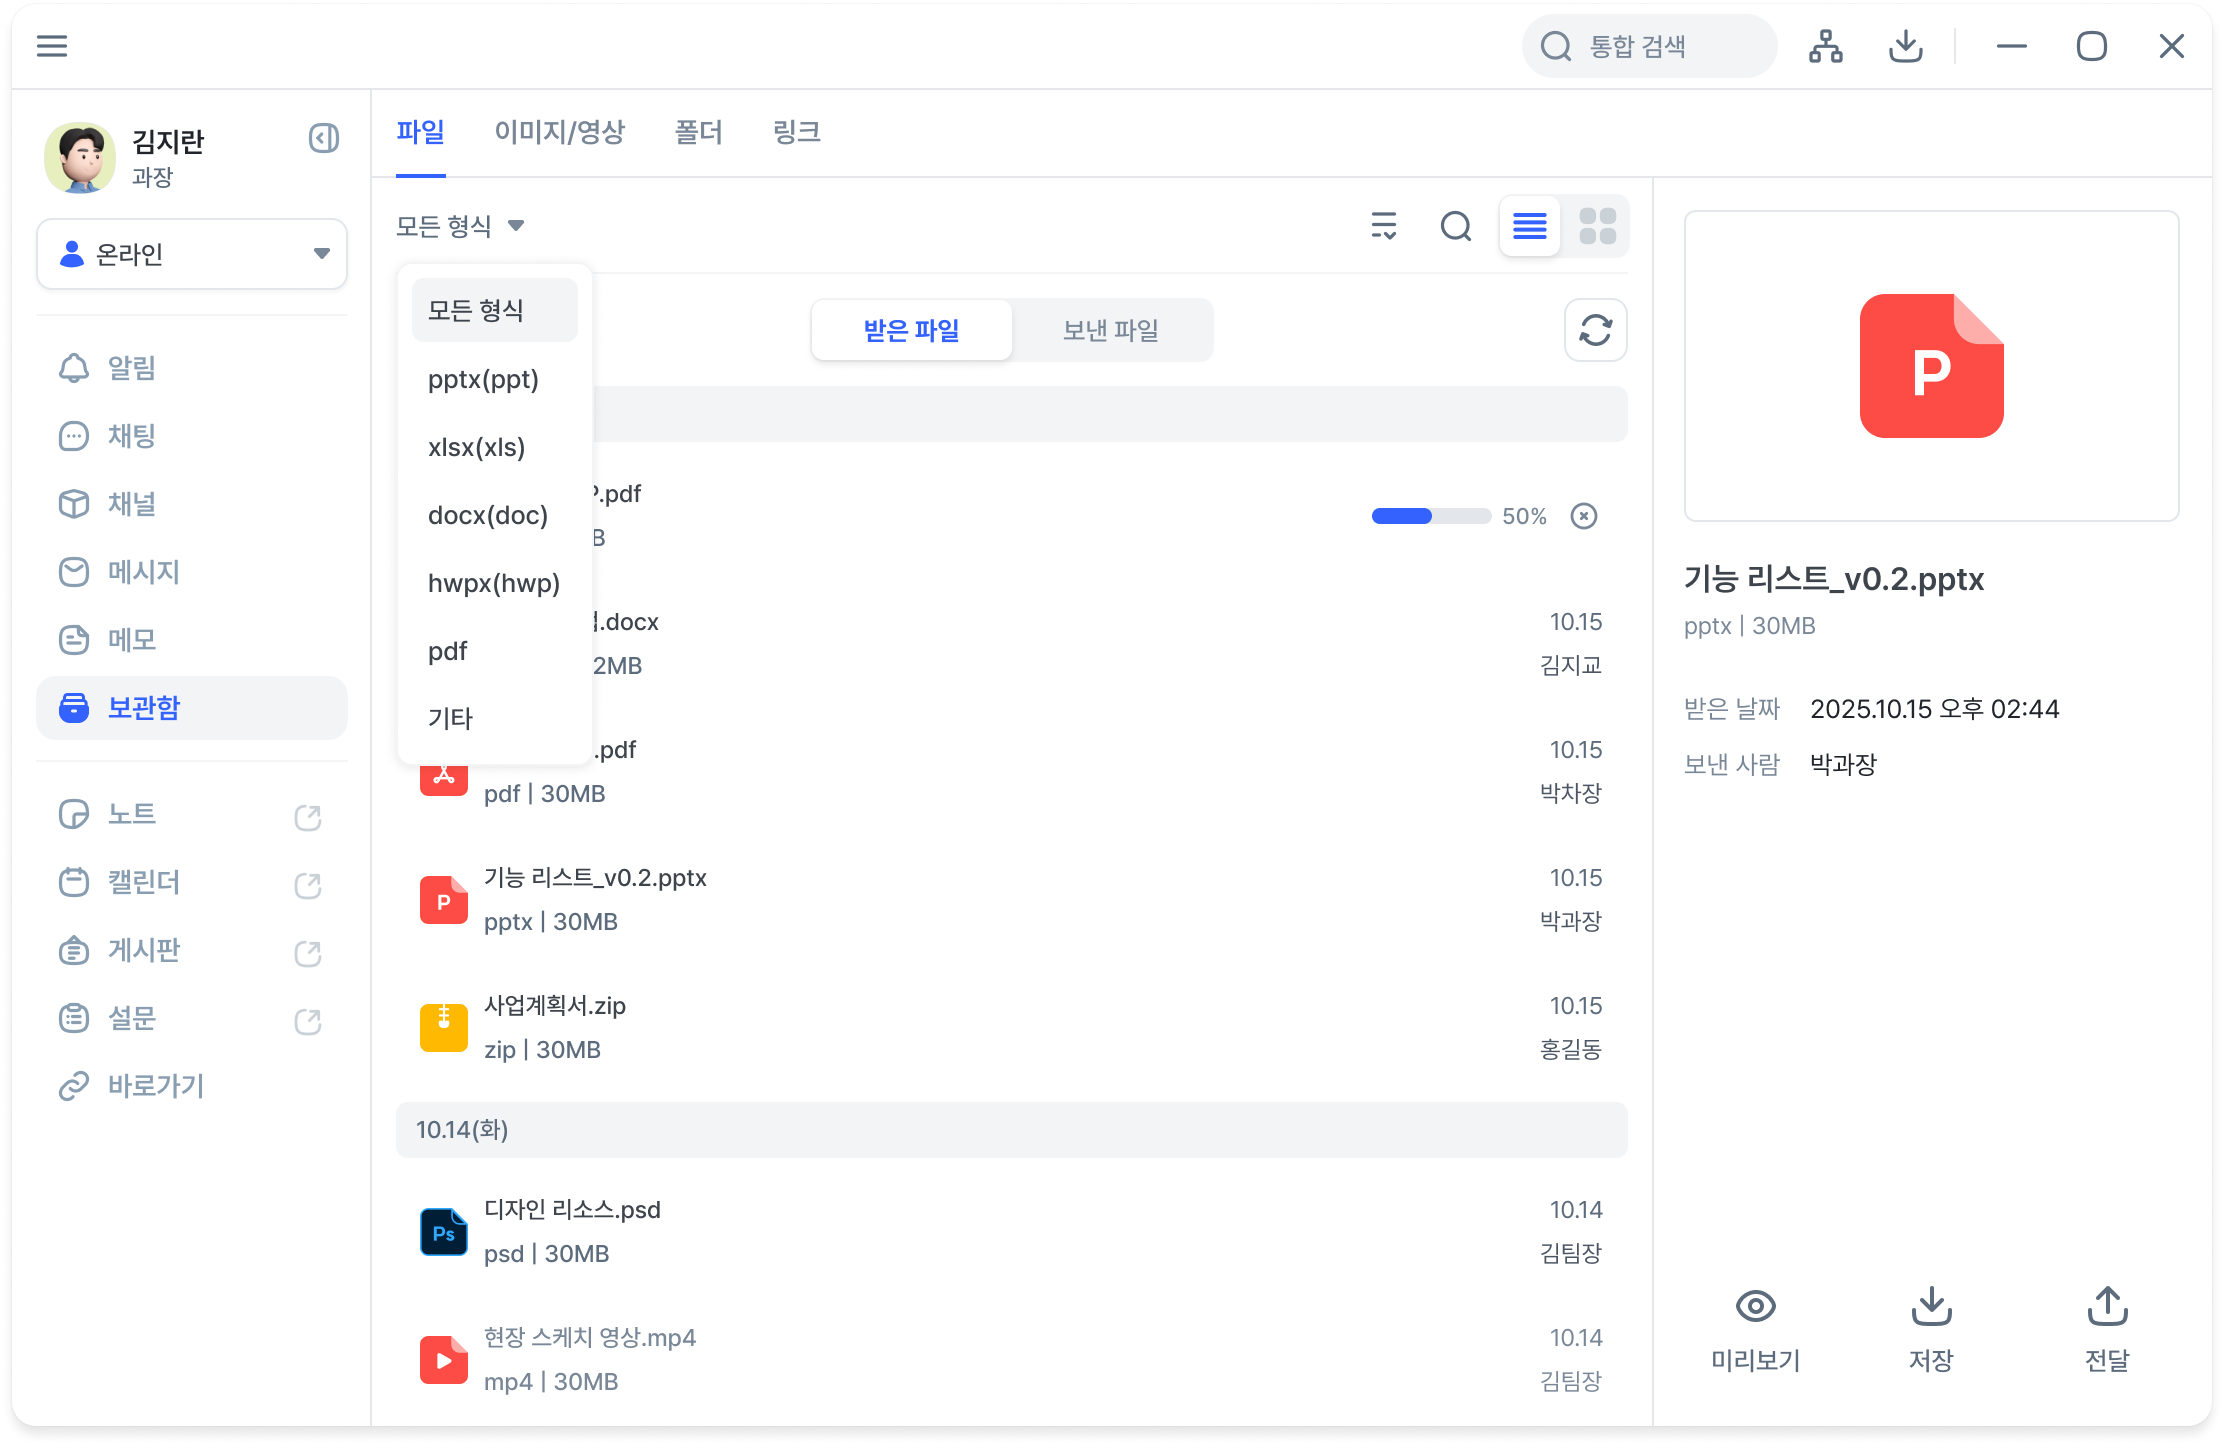Open the downloads icon in title bar
The image size is (2224, 1446).
click(1905, 46)
